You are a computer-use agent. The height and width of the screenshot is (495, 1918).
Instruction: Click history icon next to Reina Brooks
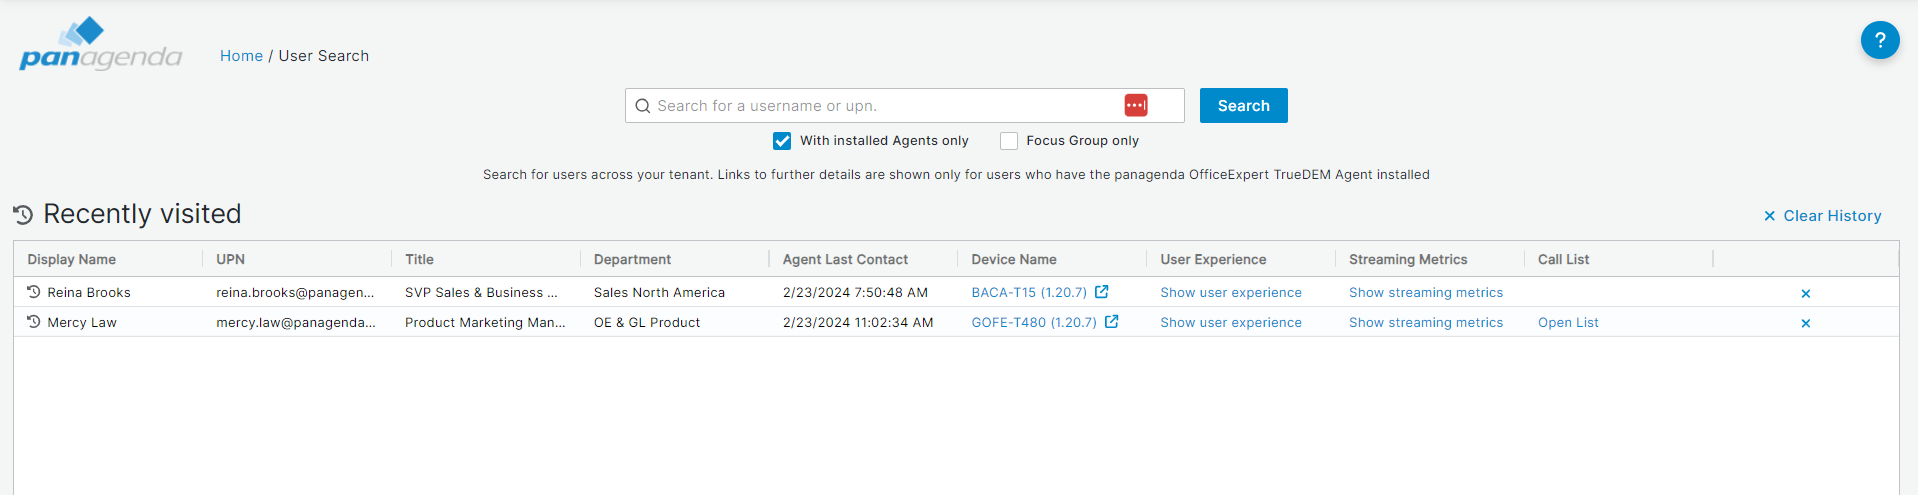tap(34, 292)
